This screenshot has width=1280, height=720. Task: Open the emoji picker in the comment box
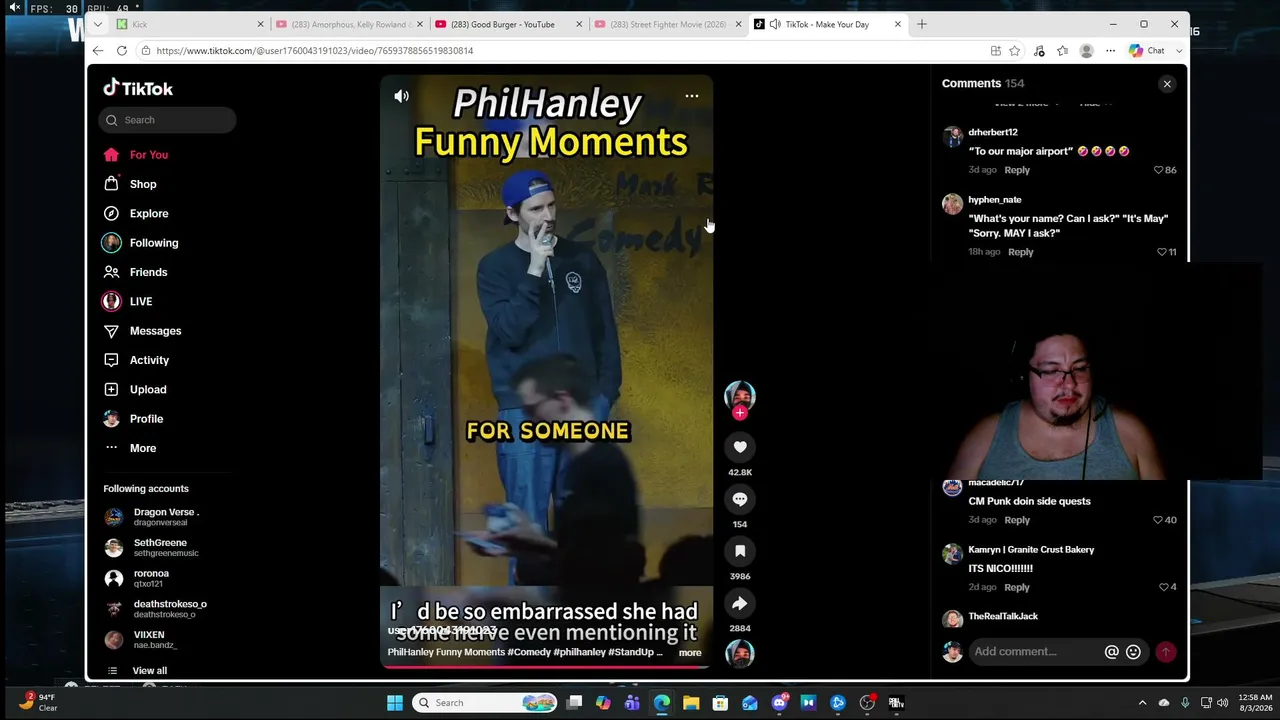1133,652
